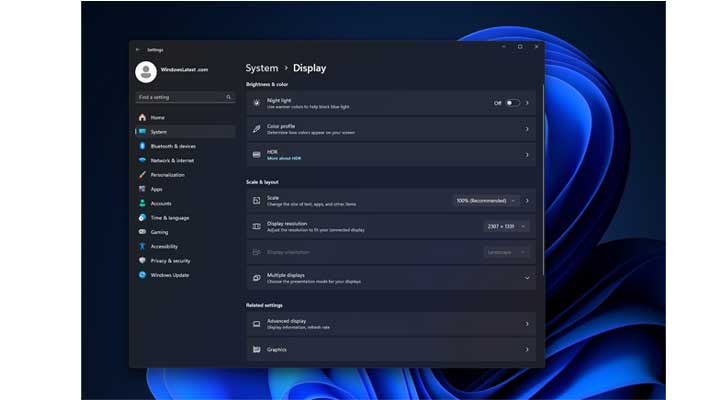Click the HDR display icon

coord(257,155)
